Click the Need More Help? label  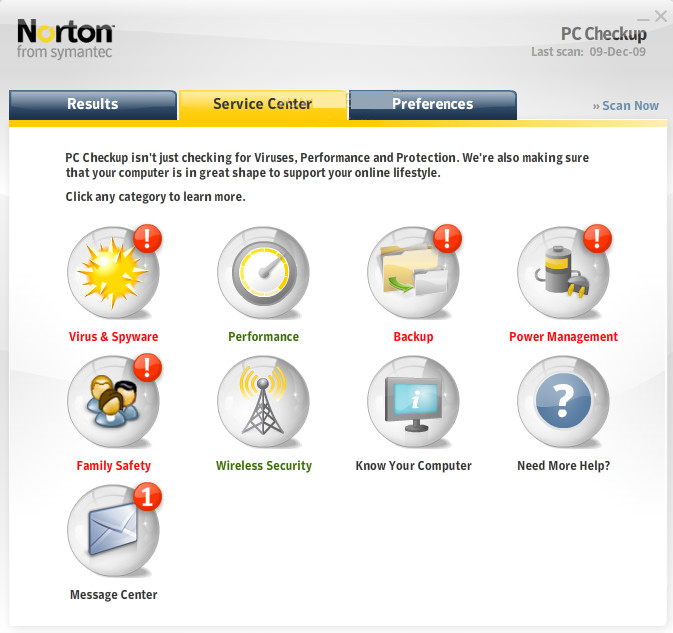click(564, 466)
